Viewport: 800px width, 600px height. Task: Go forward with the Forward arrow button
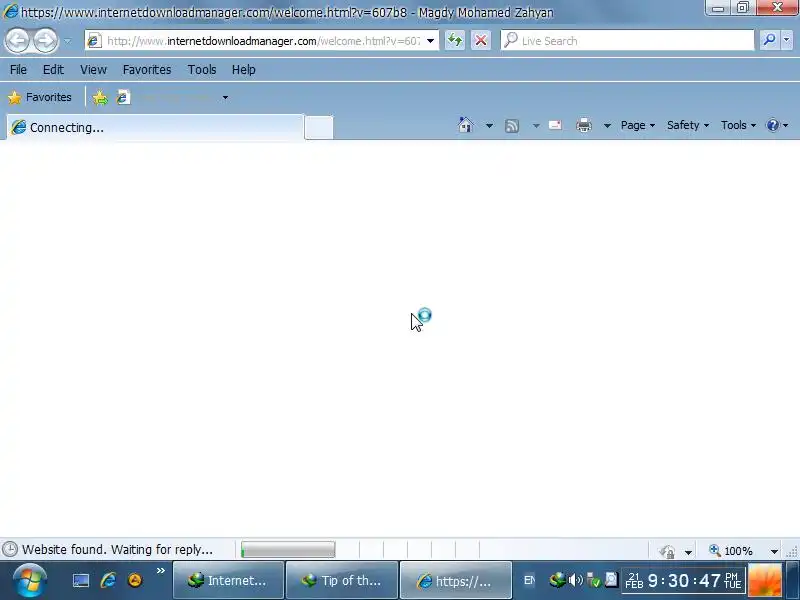45,41
